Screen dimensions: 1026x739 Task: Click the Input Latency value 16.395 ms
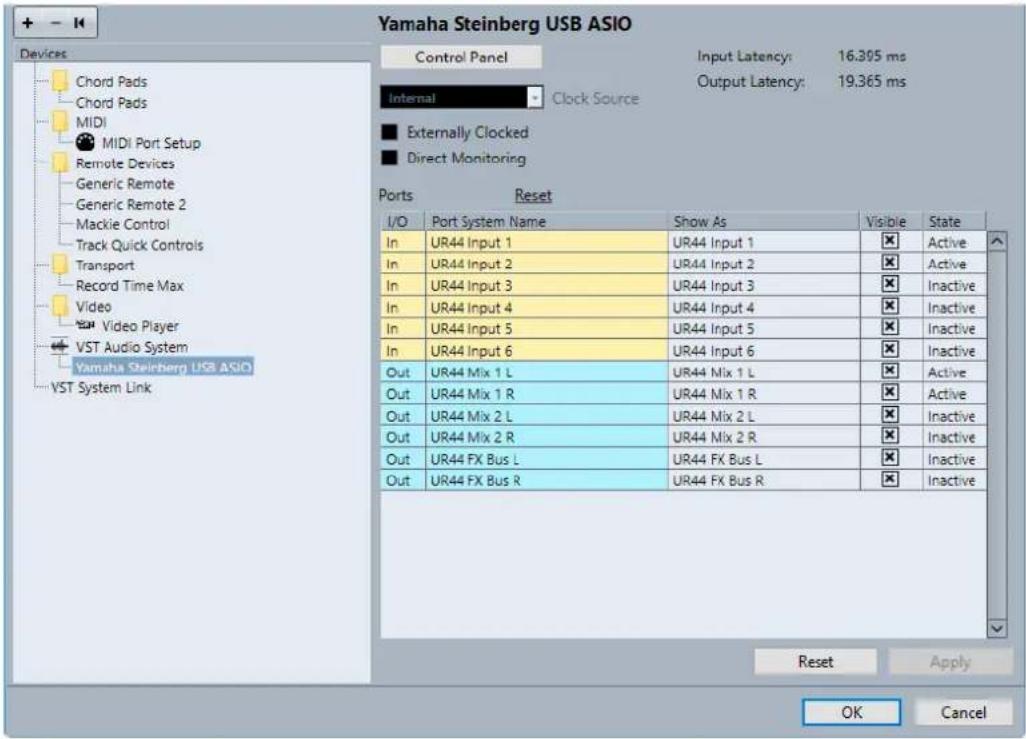click(872, 56)
